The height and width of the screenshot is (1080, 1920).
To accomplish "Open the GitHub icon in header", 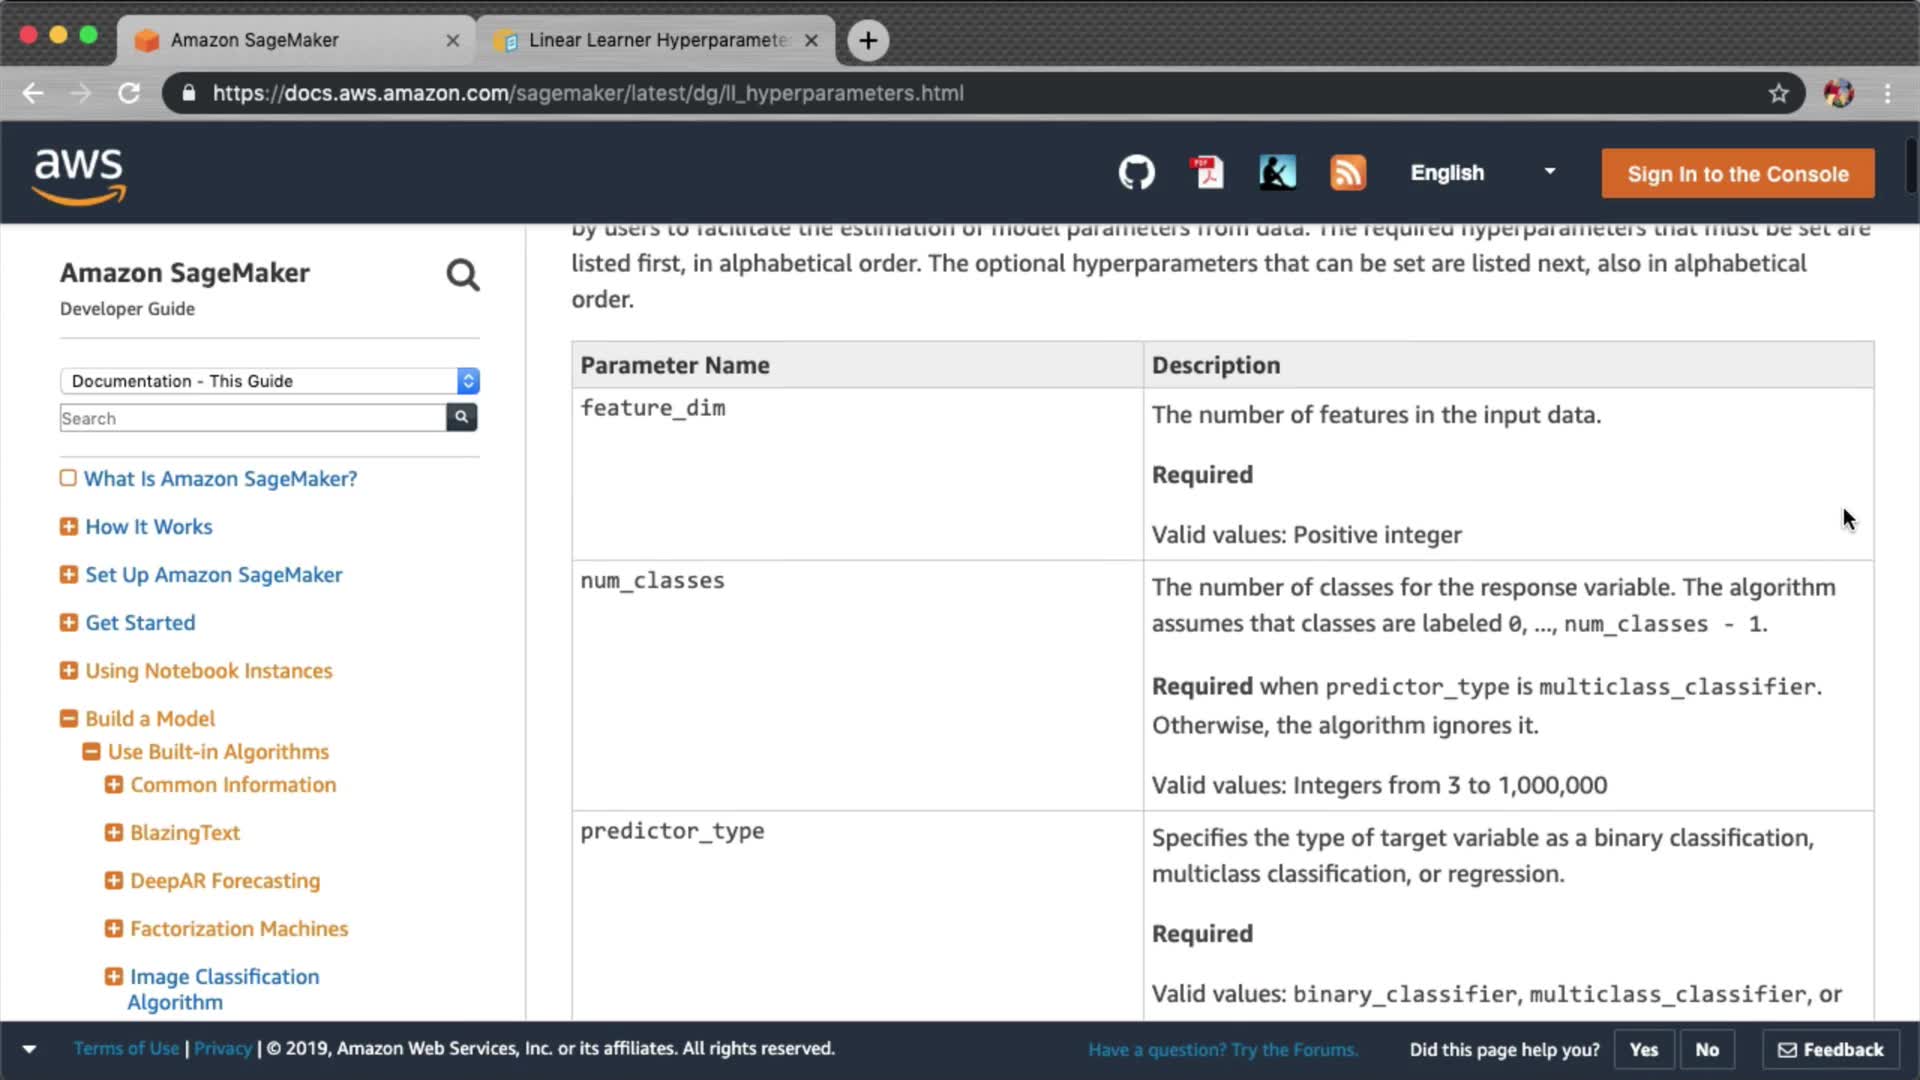I will coord(1136,173).
